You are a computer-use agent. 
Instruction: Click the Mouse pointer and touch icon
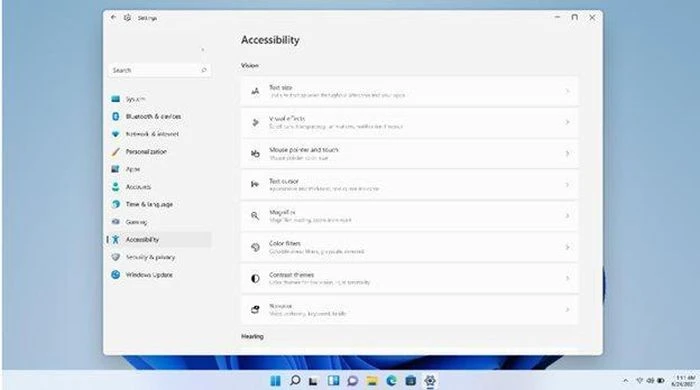click(255, 154)
